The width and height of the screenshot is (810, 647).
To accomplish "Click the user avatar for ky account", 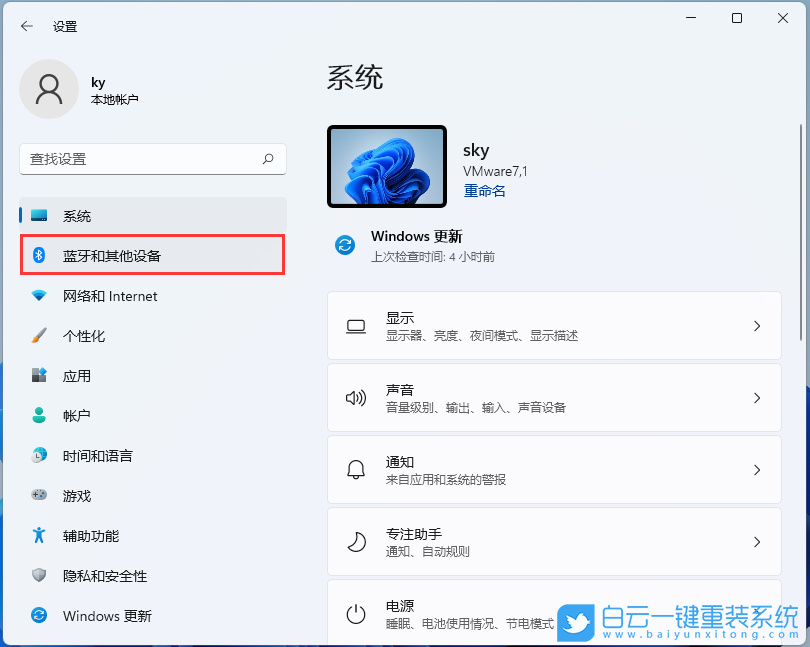I will coord(49,89).
